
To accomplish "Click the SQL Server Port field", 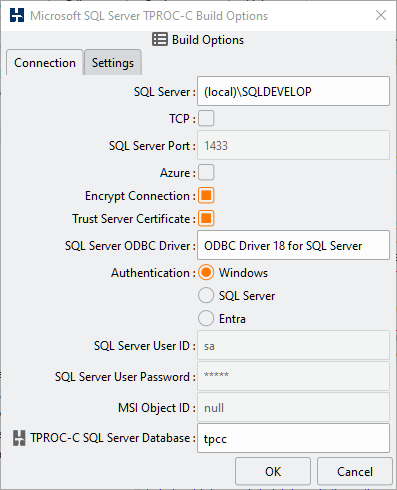I will (293, 145).
